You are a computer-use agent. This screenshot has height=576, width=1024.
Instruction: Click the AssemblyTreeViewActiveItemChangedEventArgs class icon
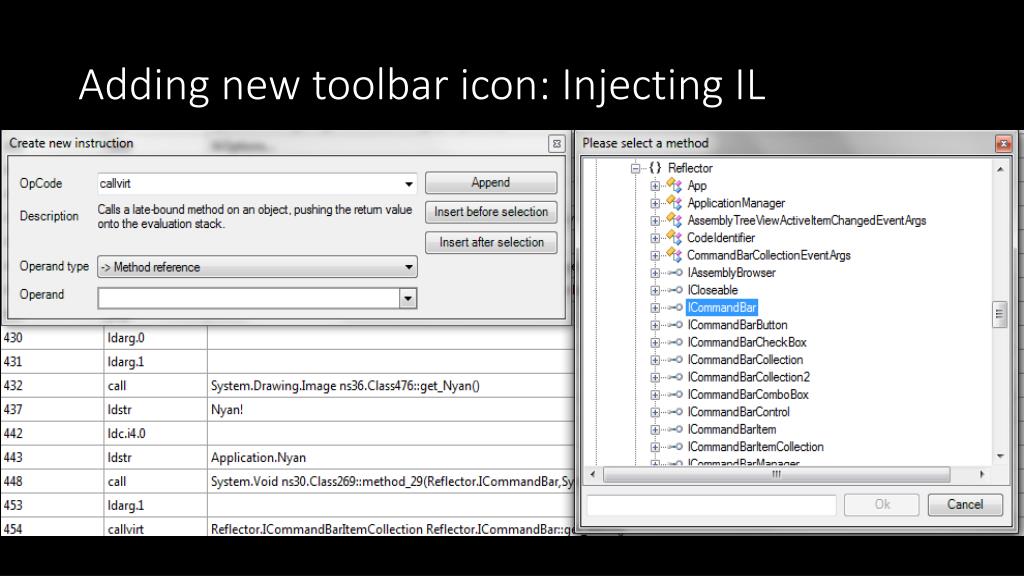pos(674,221)
